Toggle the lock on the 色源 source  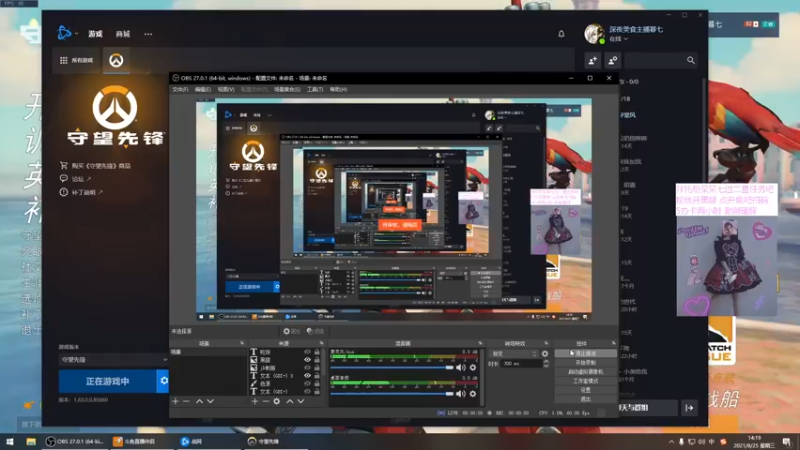coord(317,384)
